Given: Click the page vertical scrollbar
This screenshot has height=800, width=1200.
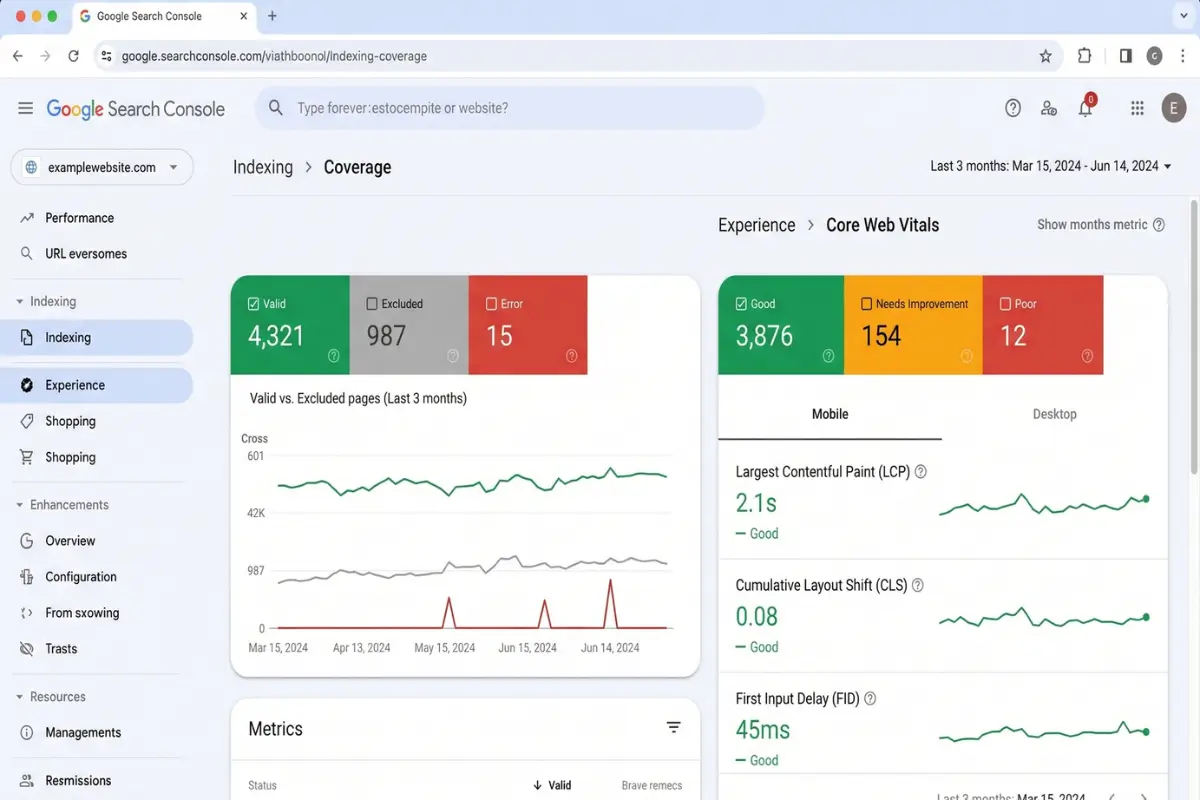Looking at the screenshot, I should point(1193,338).
